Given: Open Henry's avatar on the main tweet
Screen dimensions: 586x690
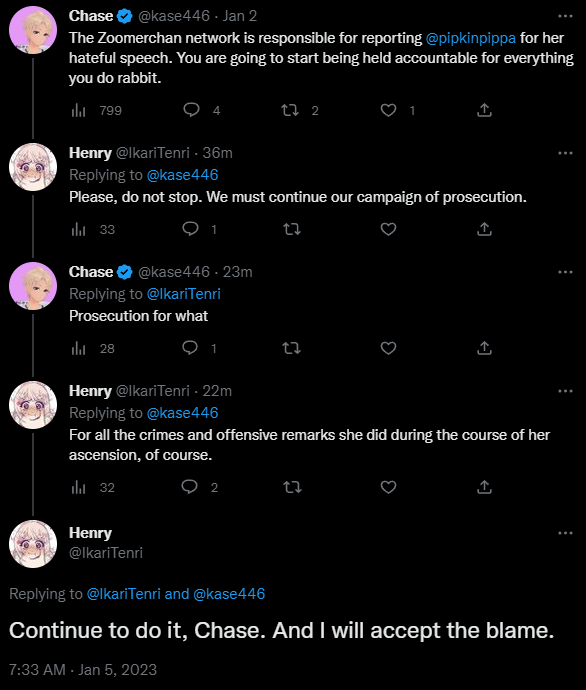Looking at the screenshot, I should click(x=33, y=544).
